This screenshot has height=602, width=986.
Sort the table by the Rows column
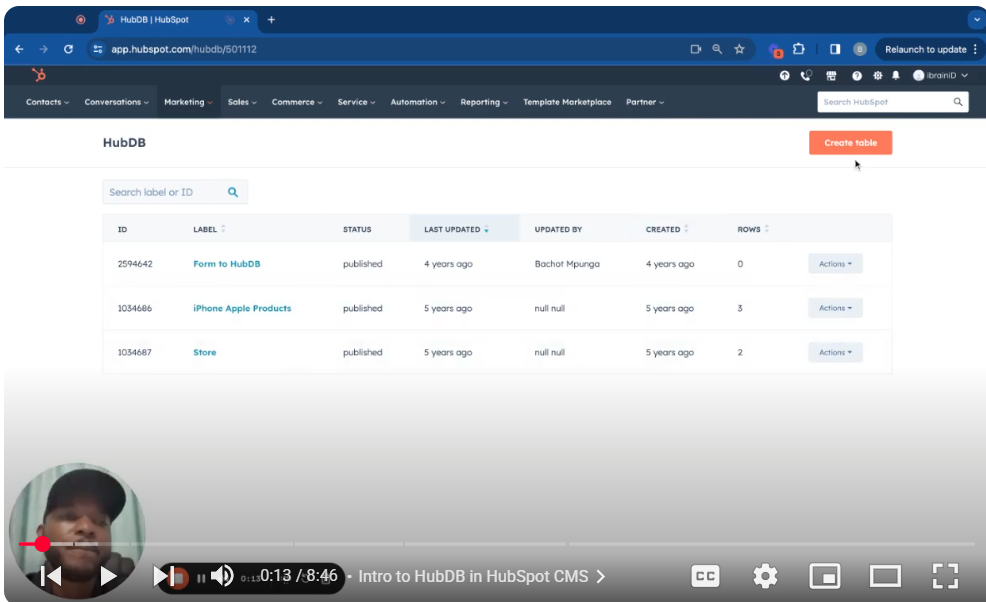click(x=753, y=229)
